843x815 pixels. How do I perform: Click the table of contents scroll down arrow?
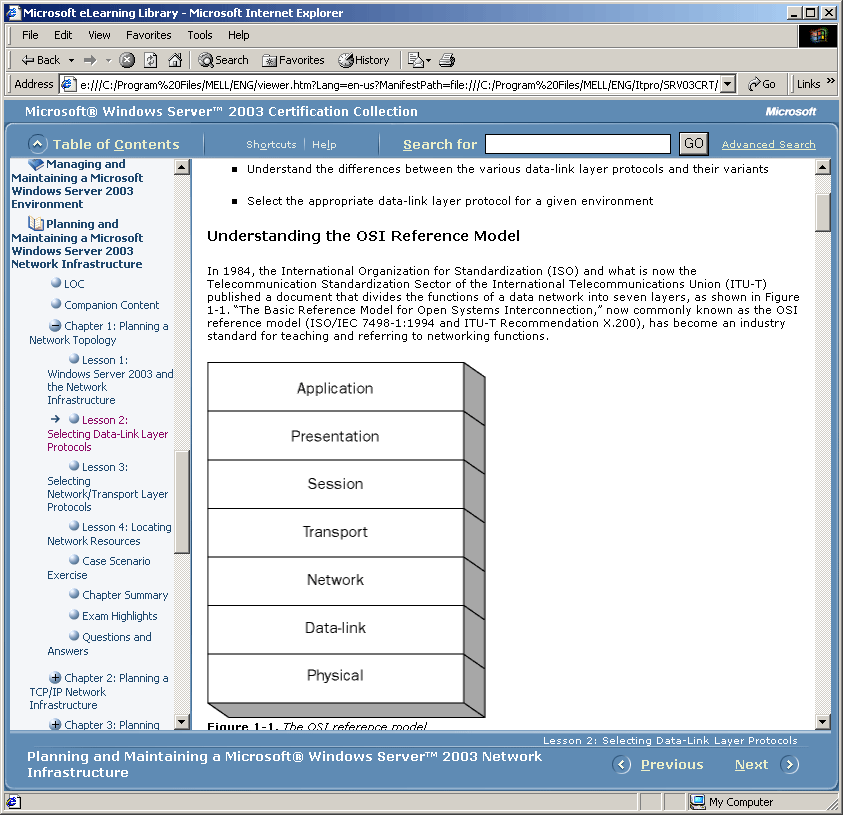(x=182, y=722)
